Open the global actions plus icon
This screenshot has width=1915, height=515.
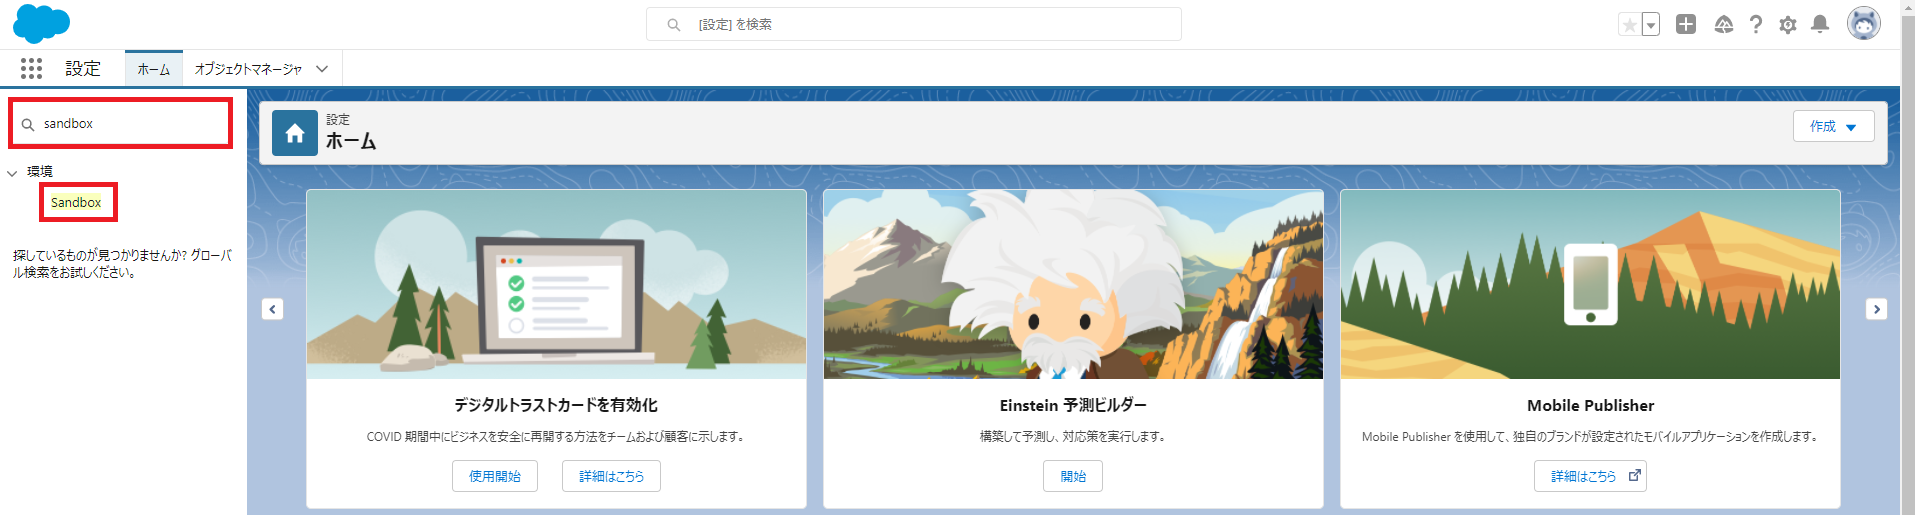coord(1686,24)
